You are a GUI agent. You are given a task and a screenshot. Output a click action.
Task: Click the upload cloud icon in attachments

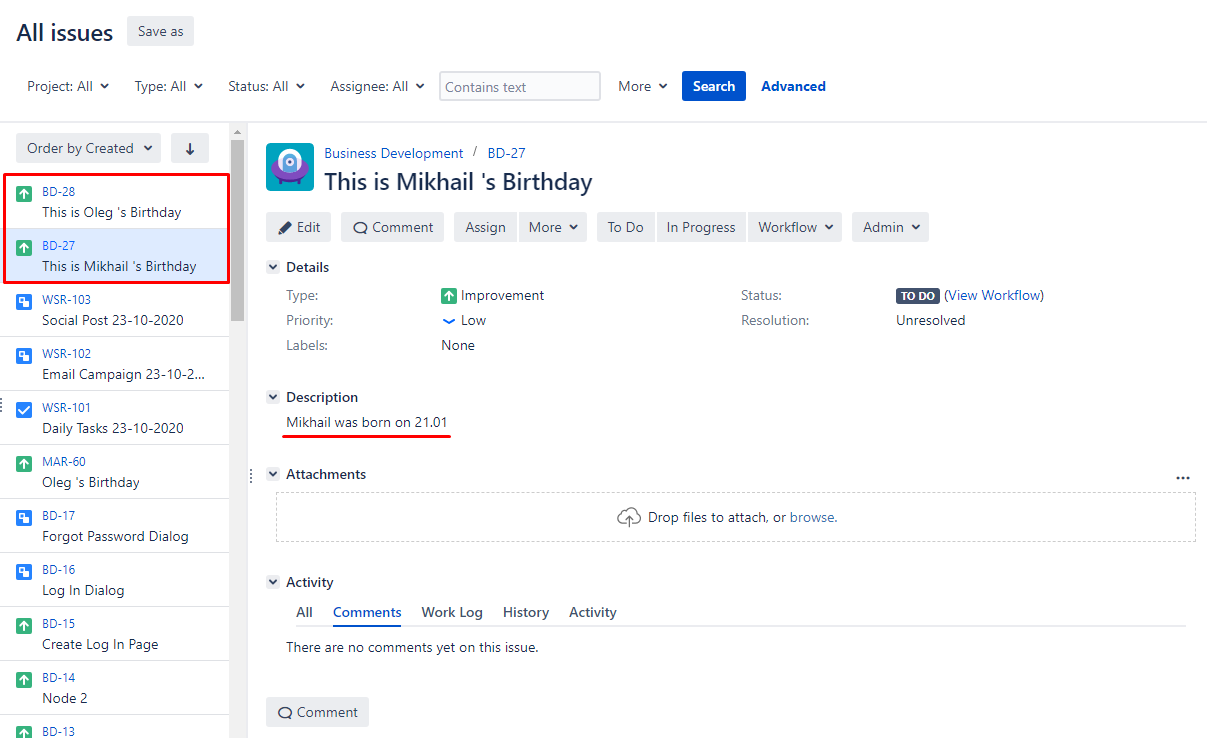[x=629, y=517]
